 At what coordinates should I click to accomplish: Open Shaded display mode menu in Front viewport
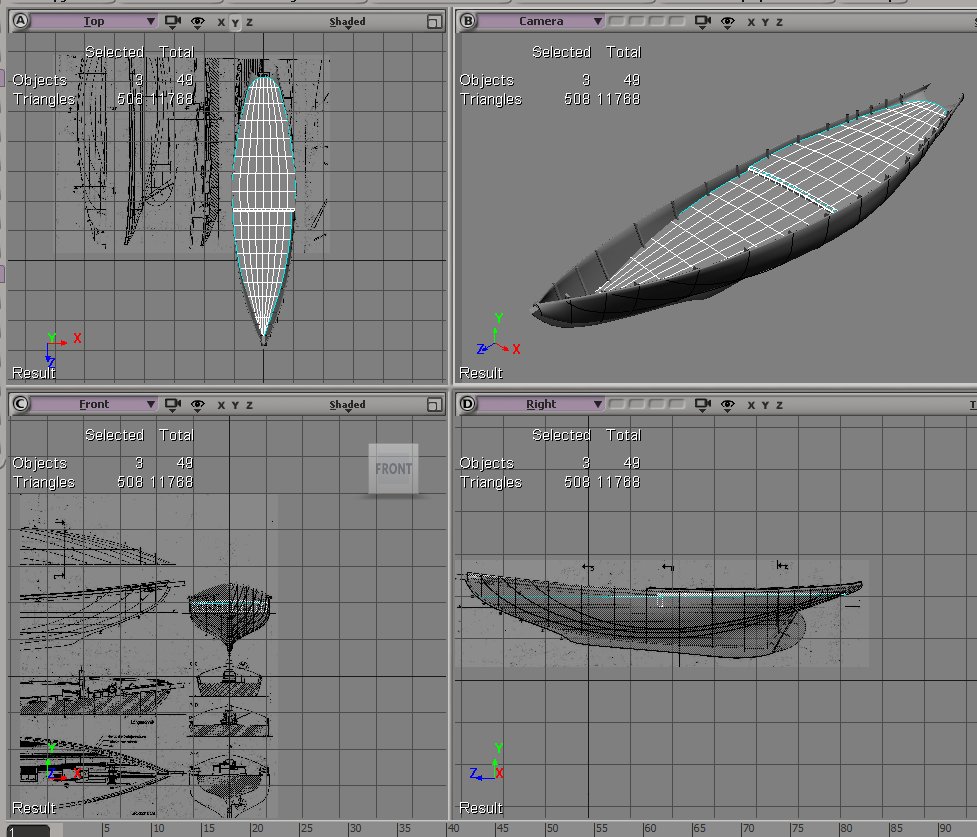click(347, 405)
